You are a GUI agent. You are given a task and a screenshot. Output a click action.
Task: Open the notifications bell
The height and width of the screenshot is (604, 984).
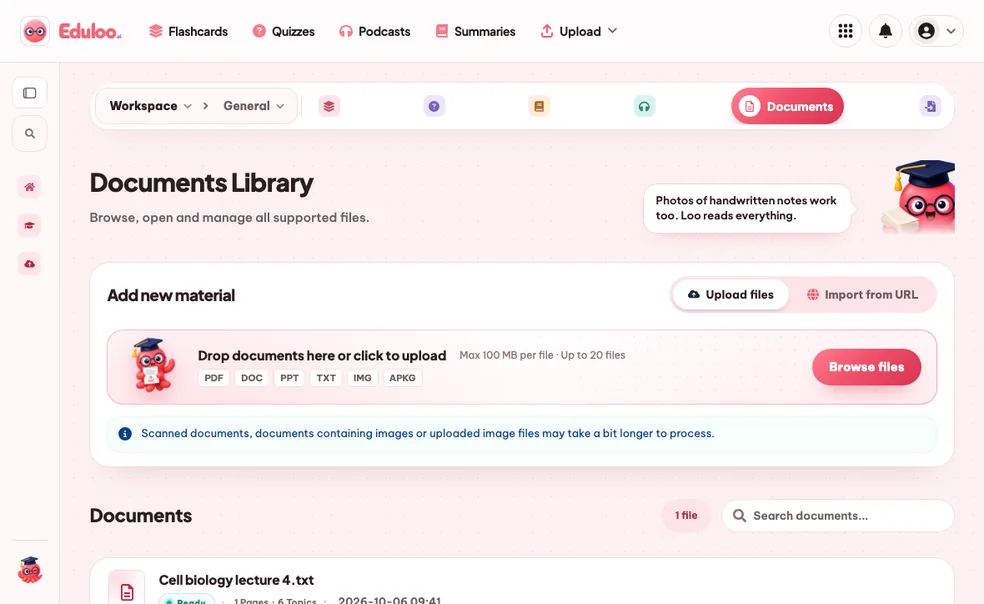(885, 31)
